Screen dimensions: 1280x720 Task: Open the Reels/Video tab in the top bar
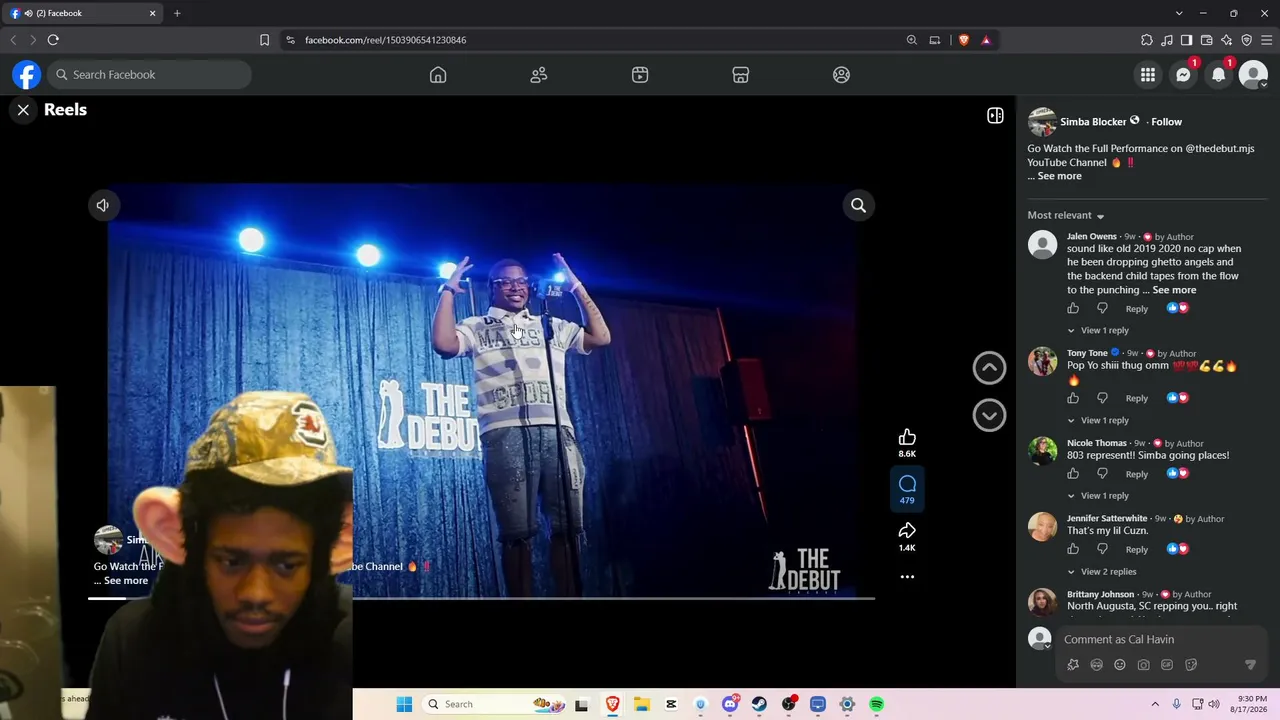[x=640, y=75]
